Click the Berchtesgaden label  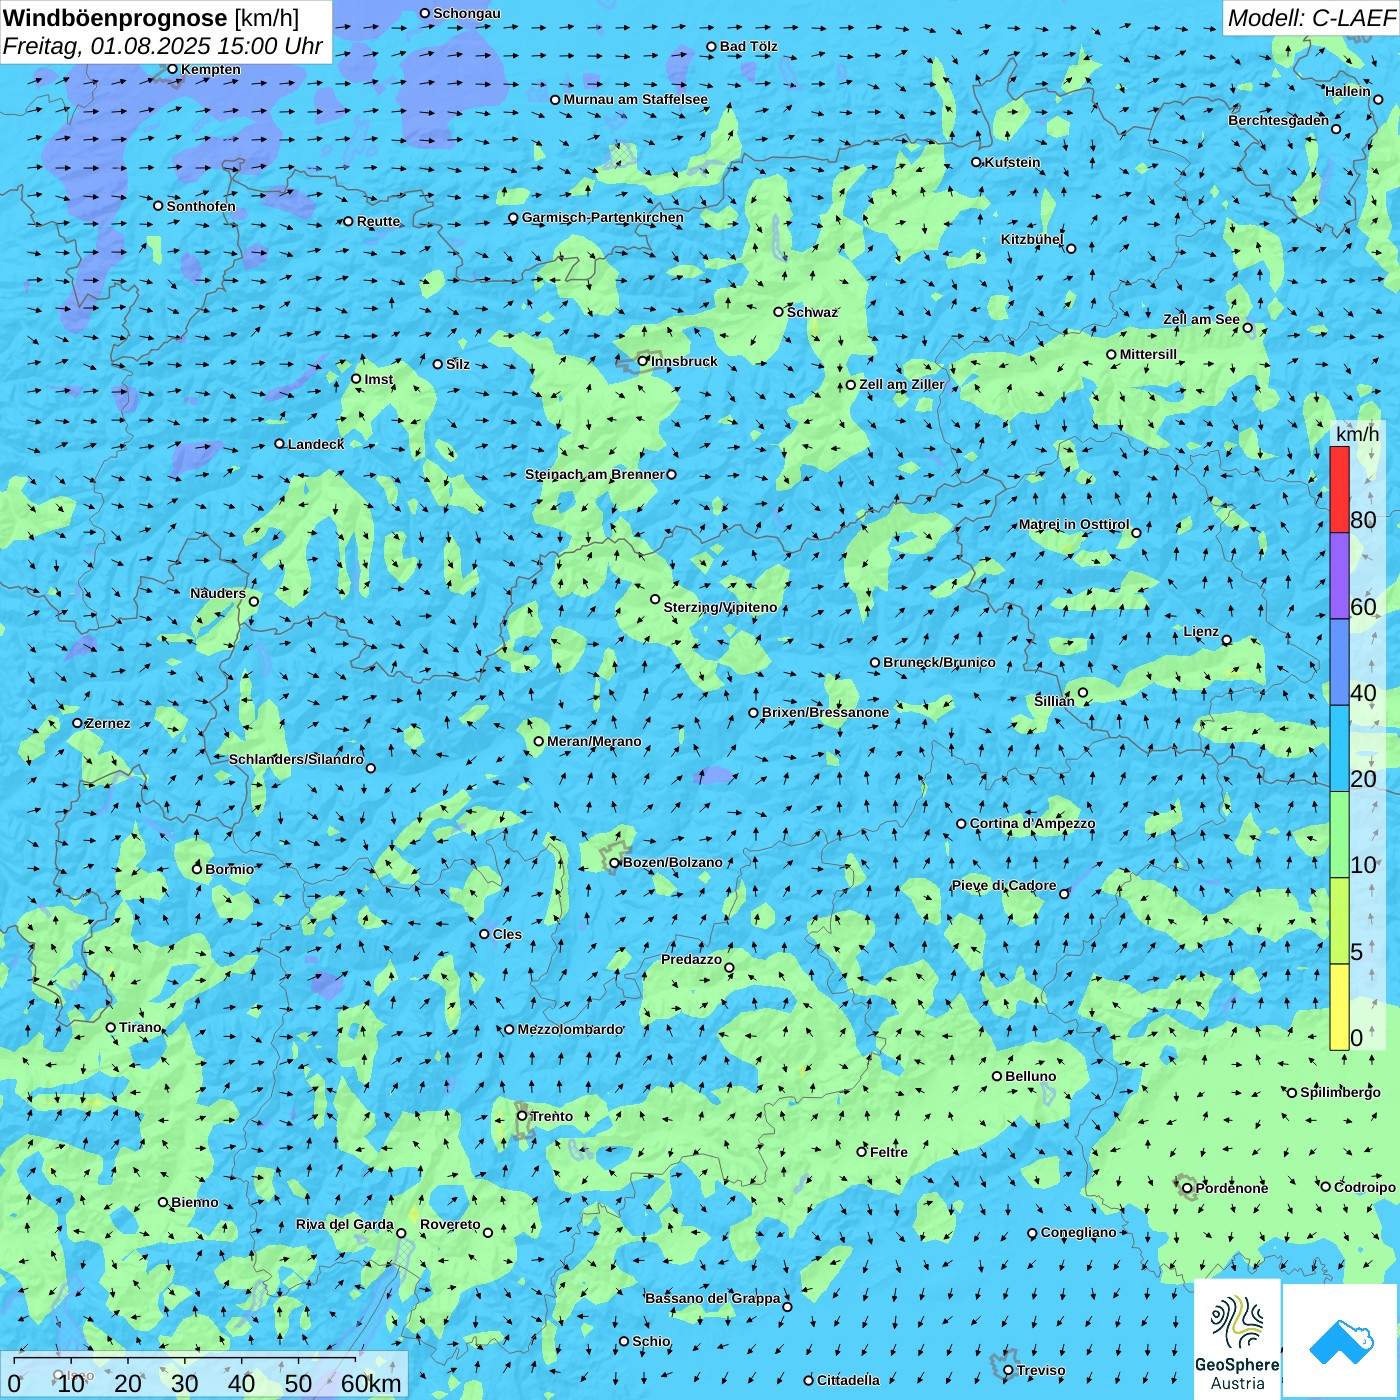pos(1279,120)
